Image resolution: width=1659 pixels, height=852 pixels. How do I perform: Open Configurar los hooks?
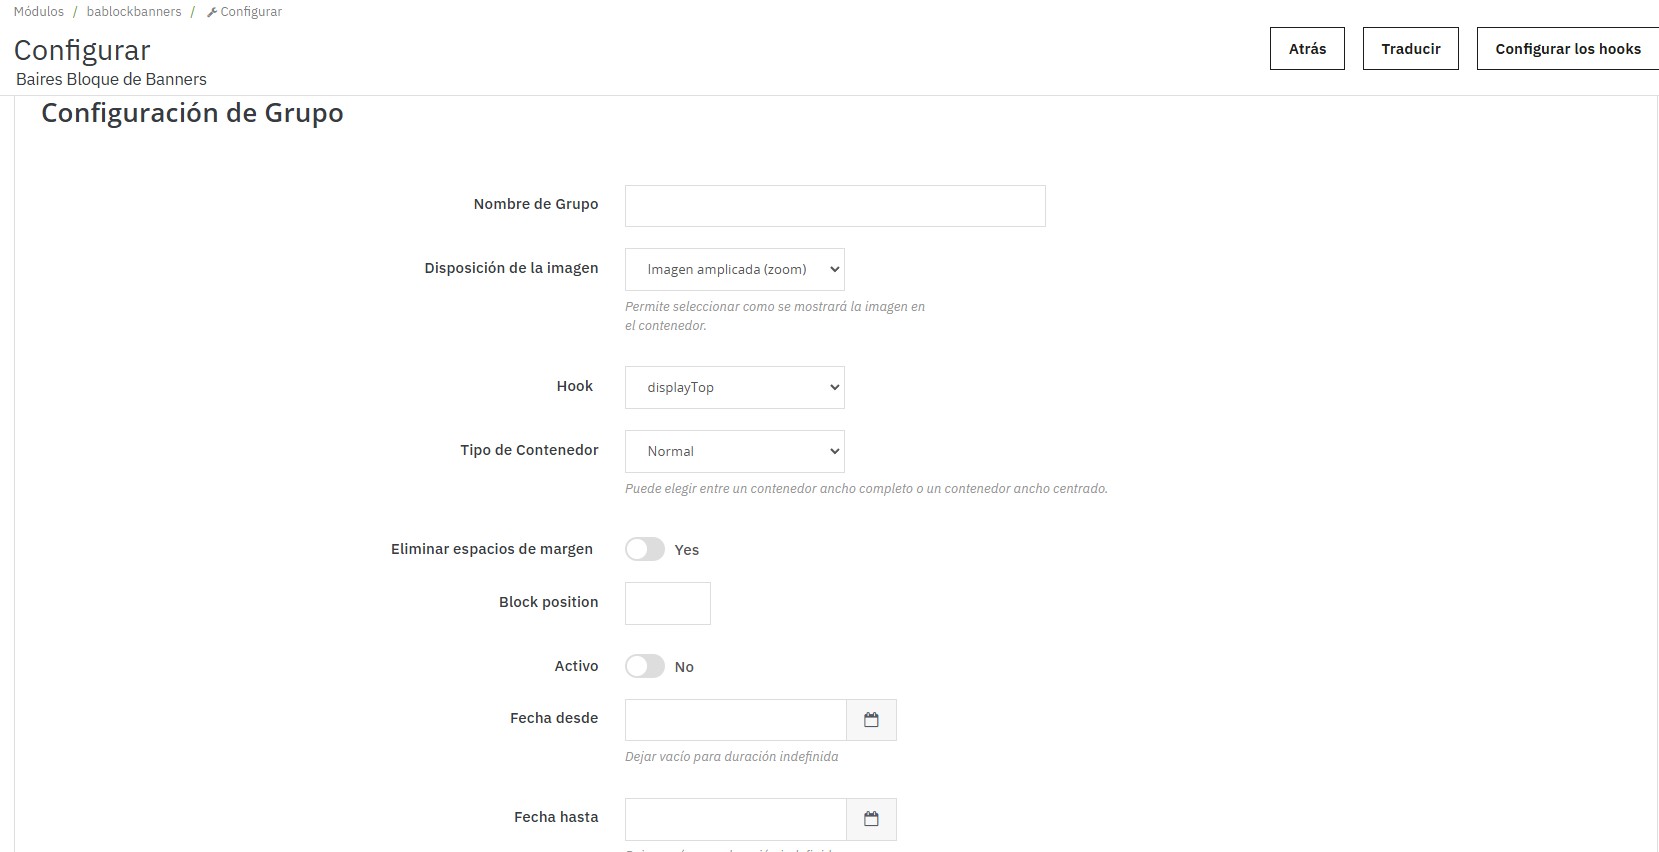[x=1567, y=49]
